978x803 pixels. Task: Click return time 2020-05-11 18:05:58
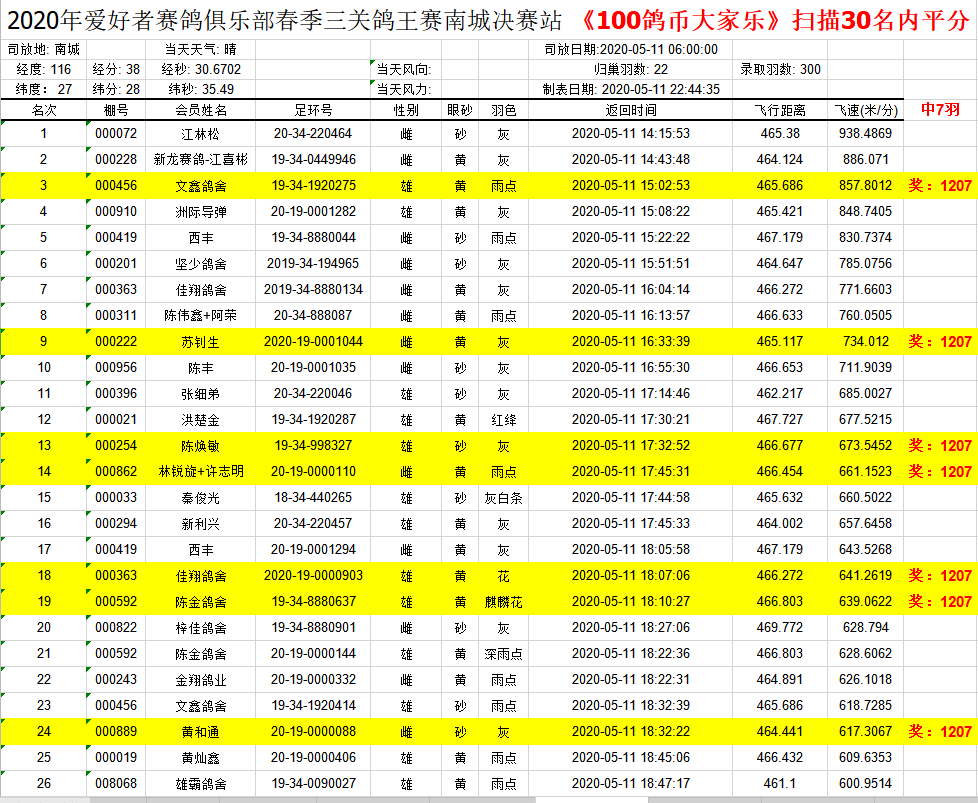(631, 550)
